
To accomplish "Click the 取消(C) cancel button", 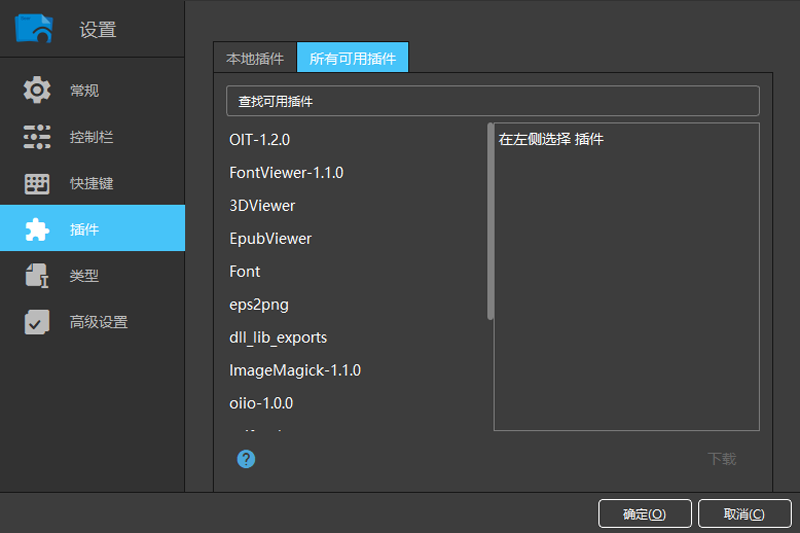I will tap(744, 514).
